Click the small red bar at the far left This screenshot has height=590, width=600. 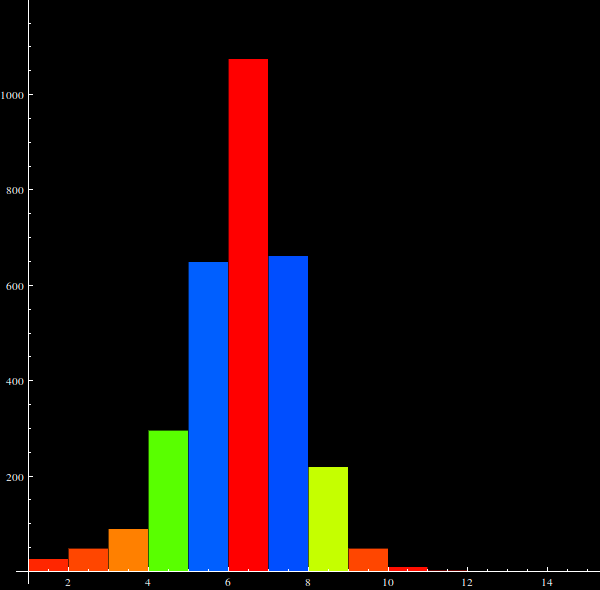coord(48,565)
